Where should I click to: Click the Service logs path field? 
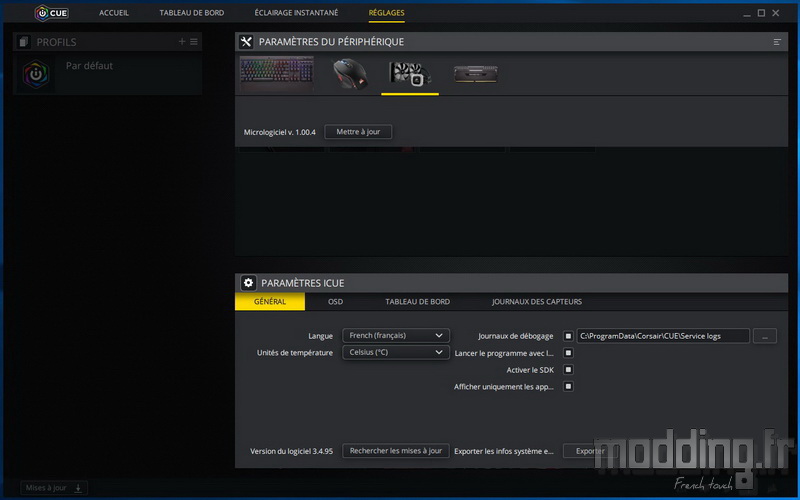663,336
